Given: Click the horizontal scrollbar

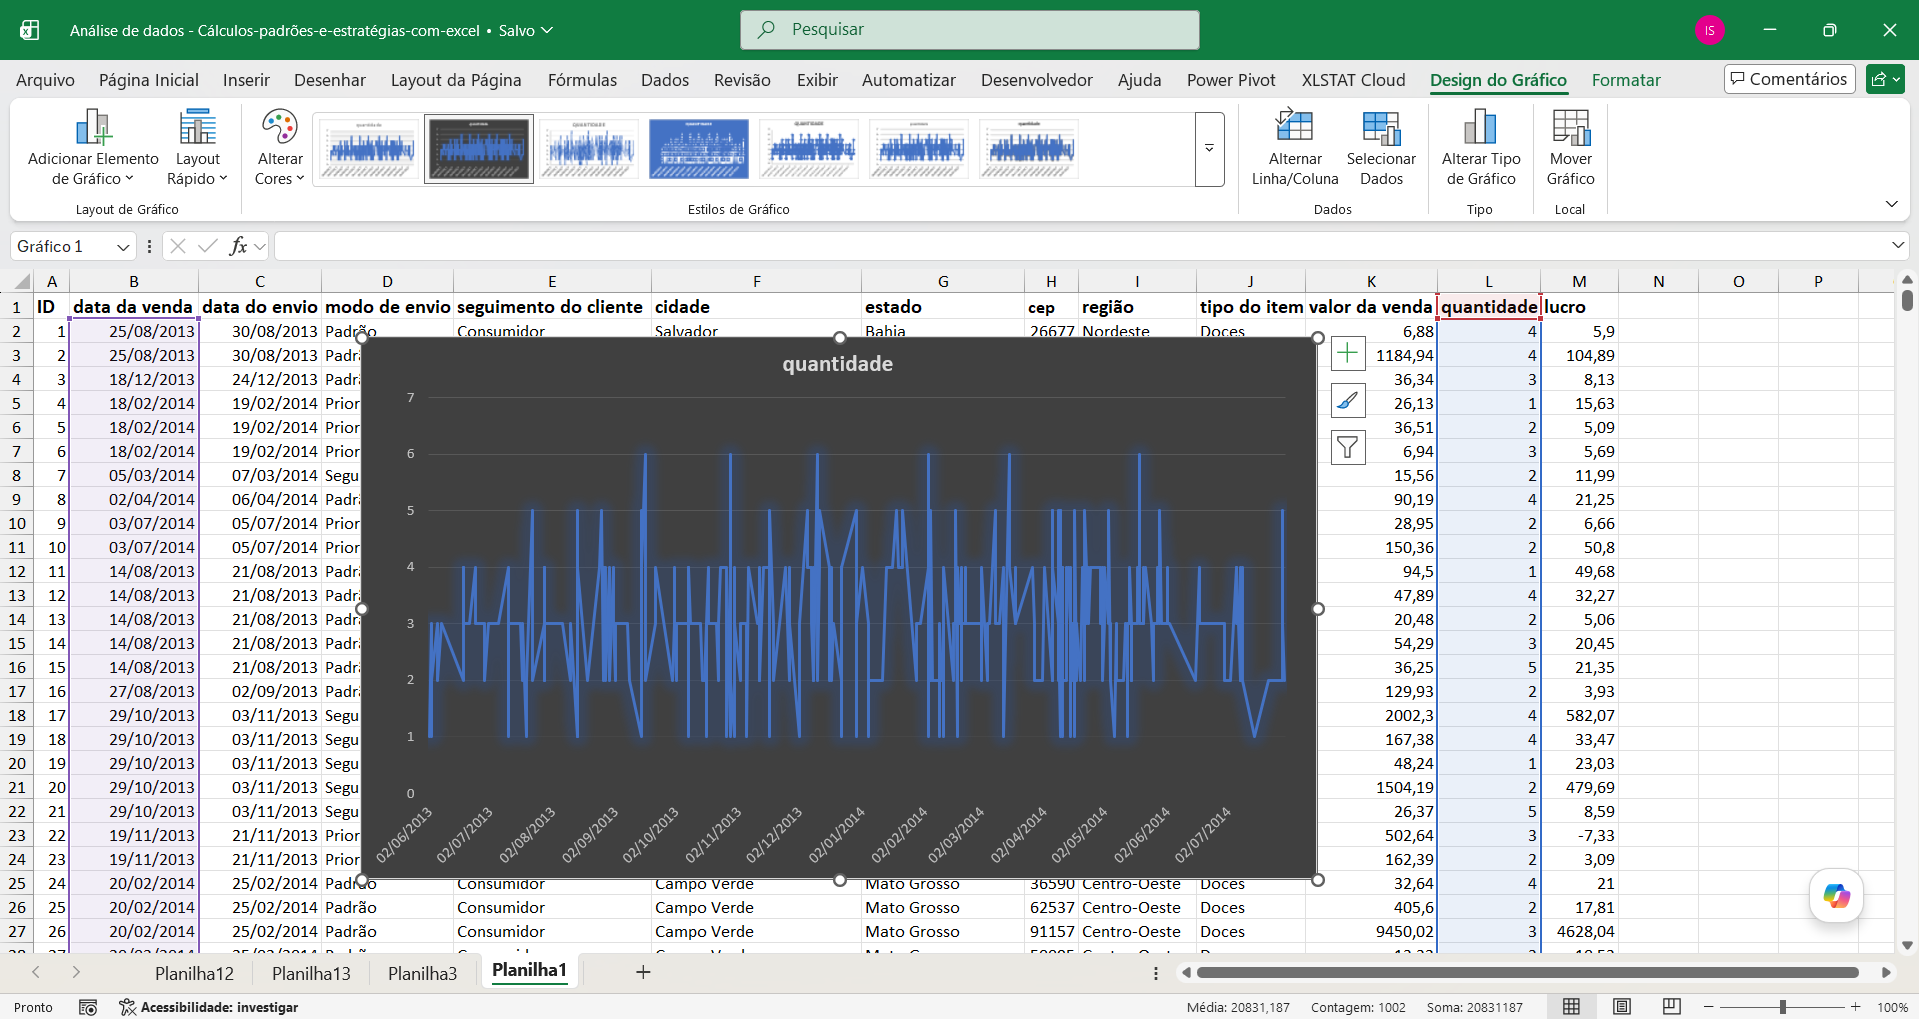Looking at the screenshot, I should click(1527, 972).
